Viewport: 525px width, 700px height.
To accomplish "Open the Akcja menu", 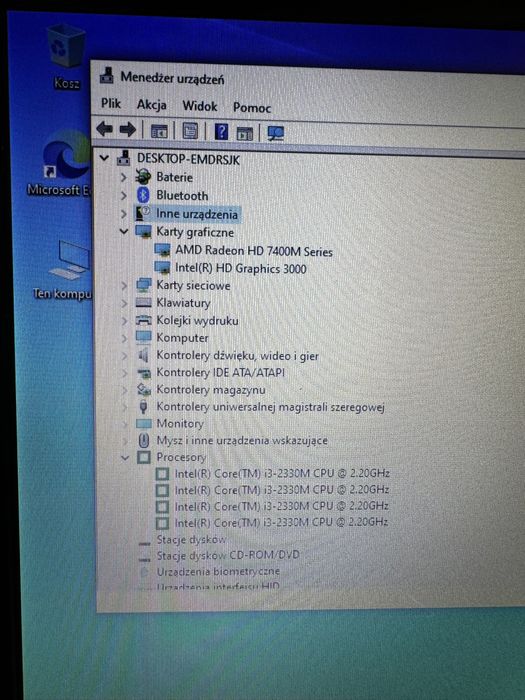I will tap(151, 105).
